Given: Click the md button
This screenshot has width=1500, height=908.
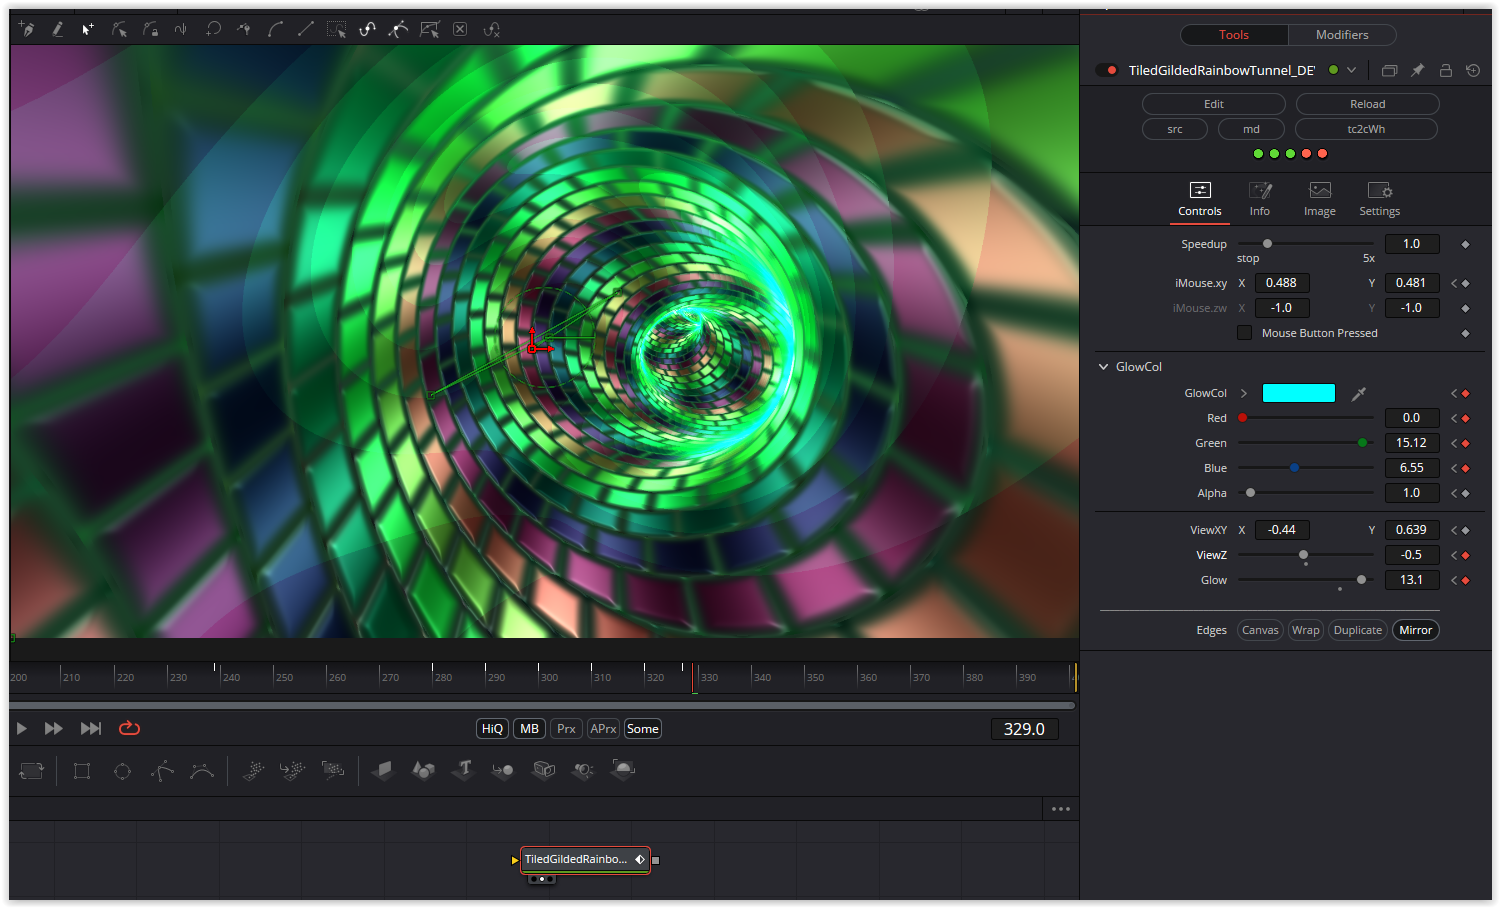Looking at the screenshot, I should 1251,129.
